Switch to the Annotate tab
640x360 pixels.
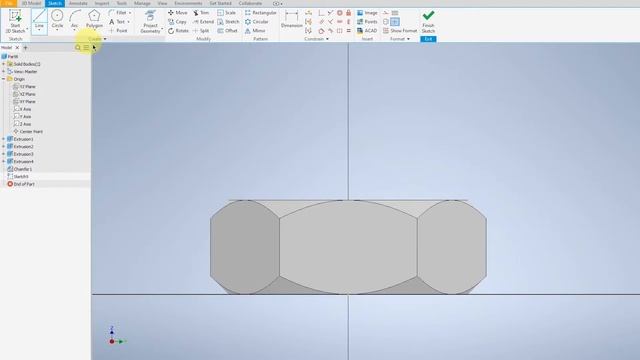point(78,3)
